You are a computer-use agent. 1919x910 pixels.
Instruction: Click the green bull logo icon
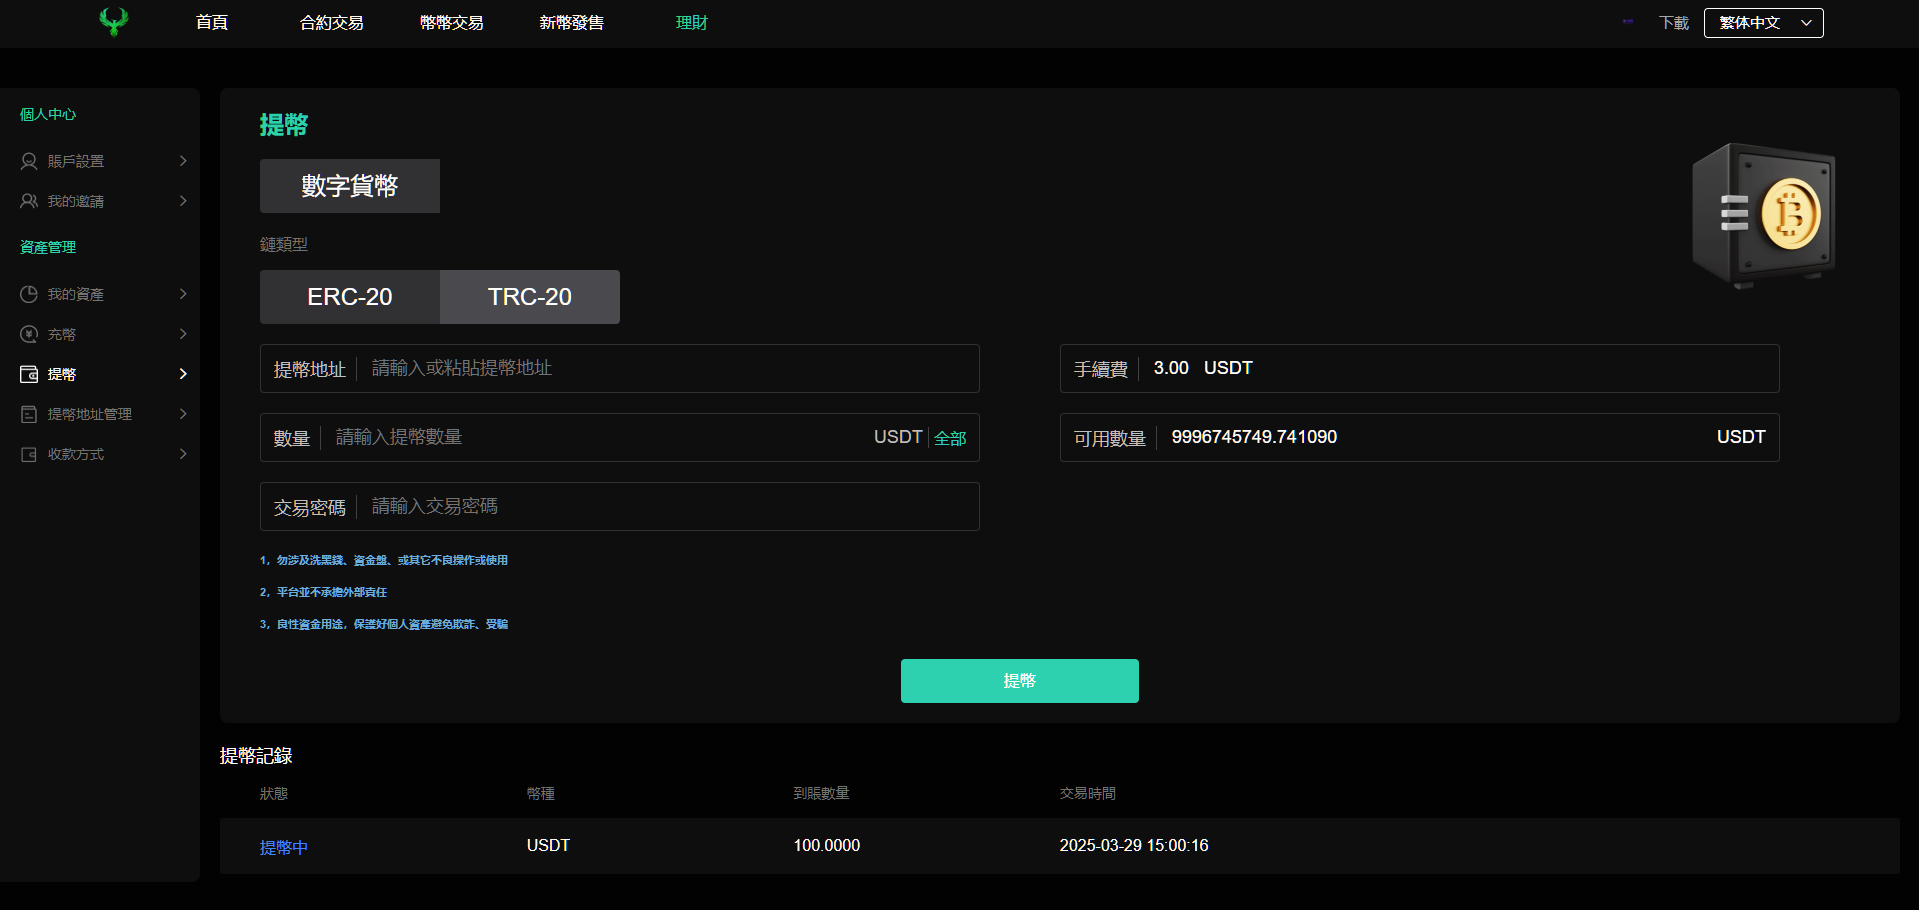pyautogui.click(x=114, y=22)
